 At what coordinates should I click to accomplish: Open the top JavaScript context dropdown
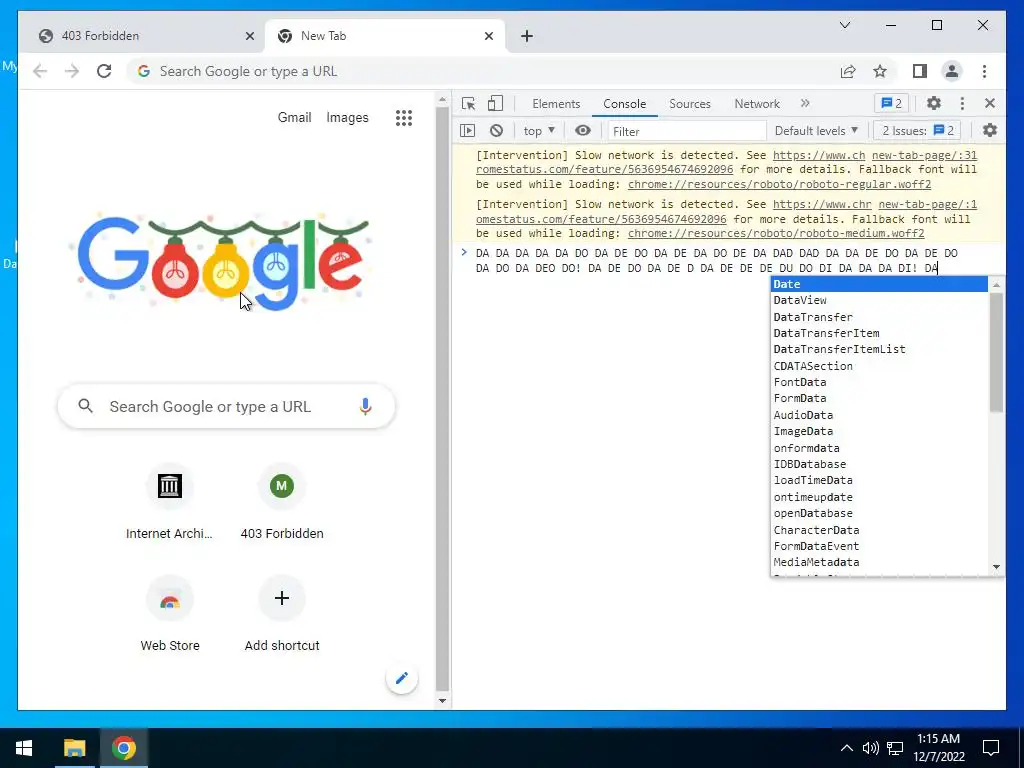pyautogui.click(x=539, y=131)
